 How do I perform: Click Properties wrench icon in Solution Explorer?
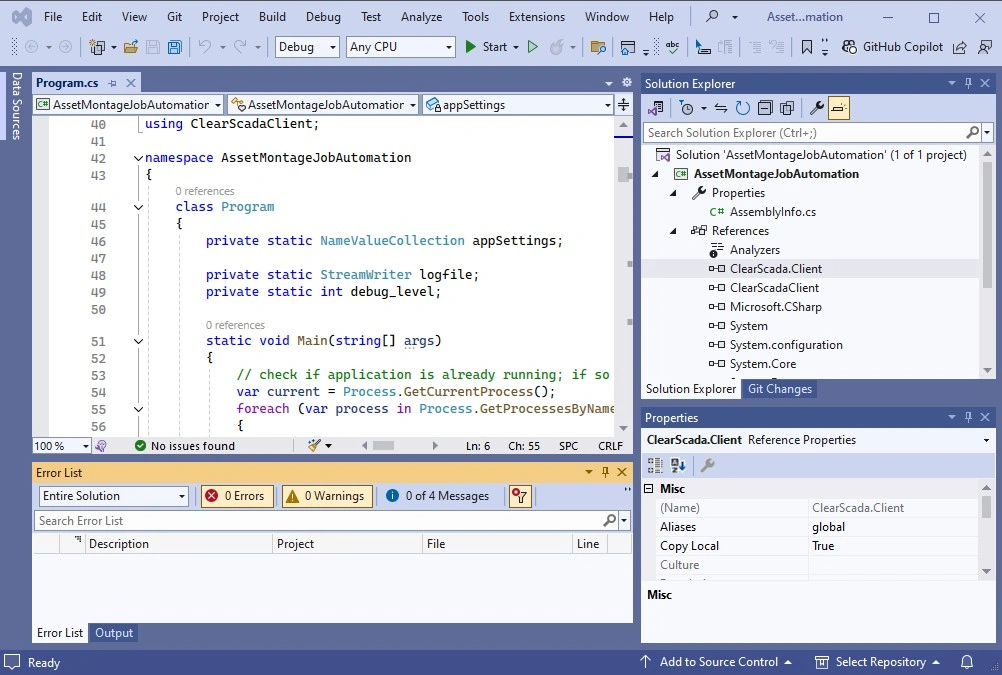click(x=816, y=108)
